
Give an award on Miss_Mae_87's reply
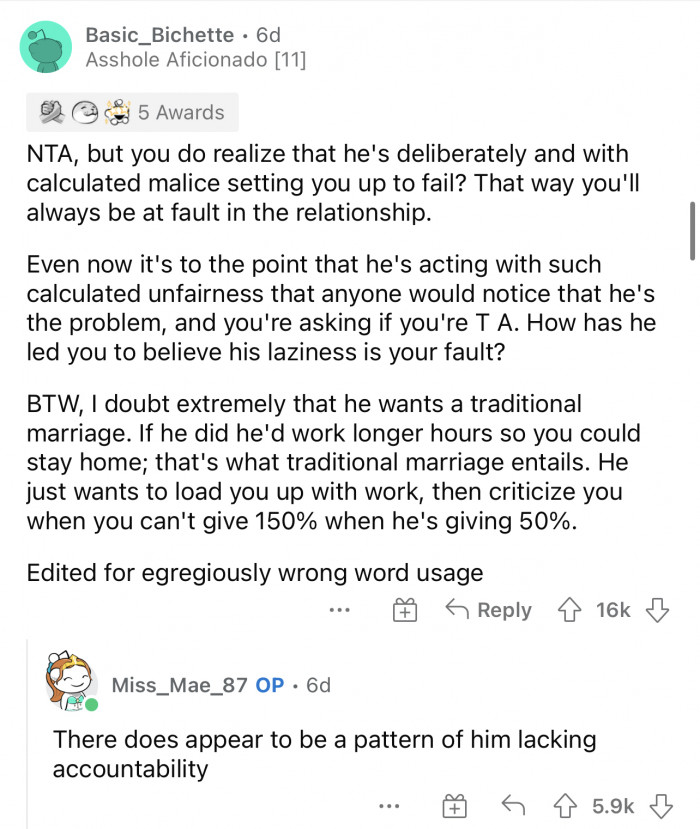point(454,805)
